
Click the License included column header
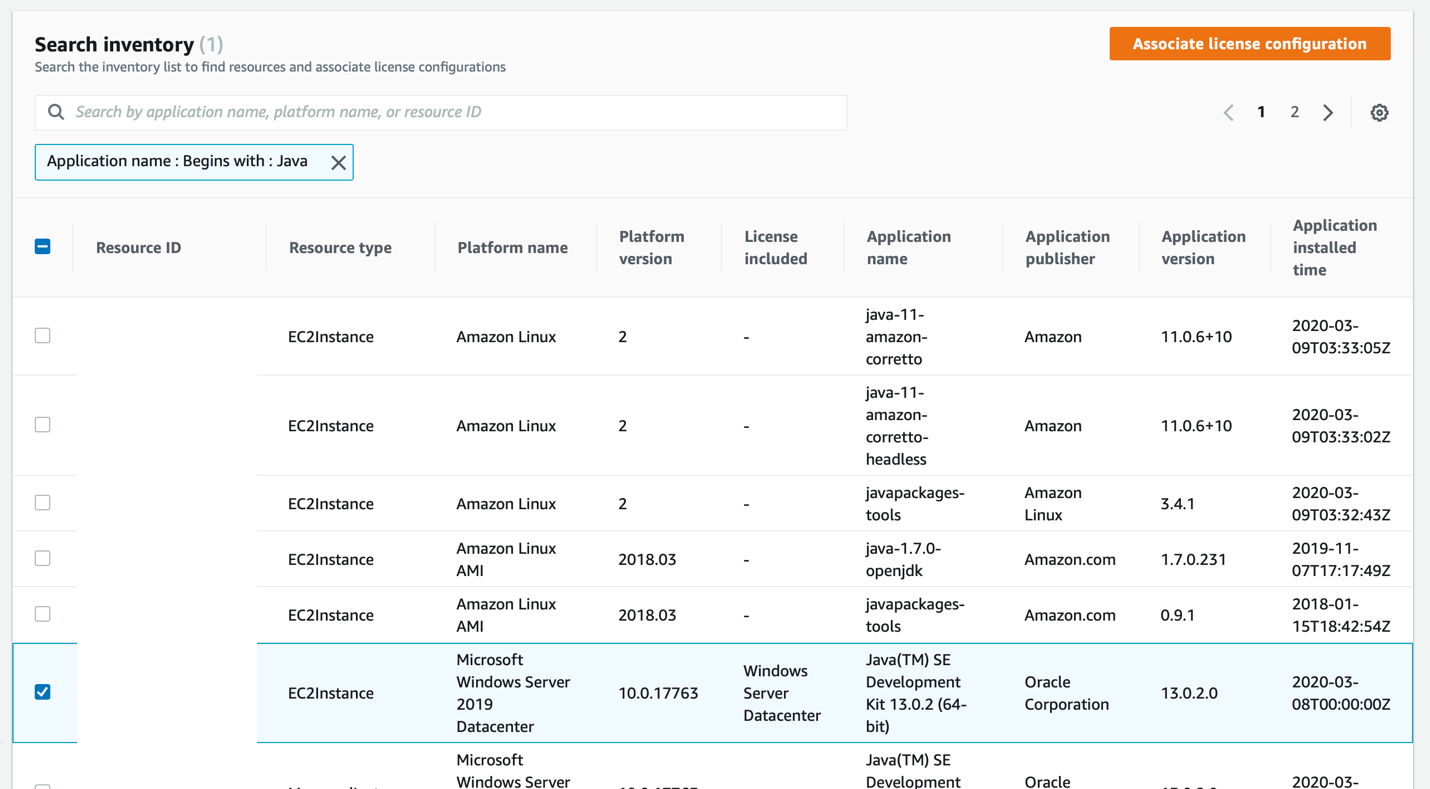[x=776, y=246]
